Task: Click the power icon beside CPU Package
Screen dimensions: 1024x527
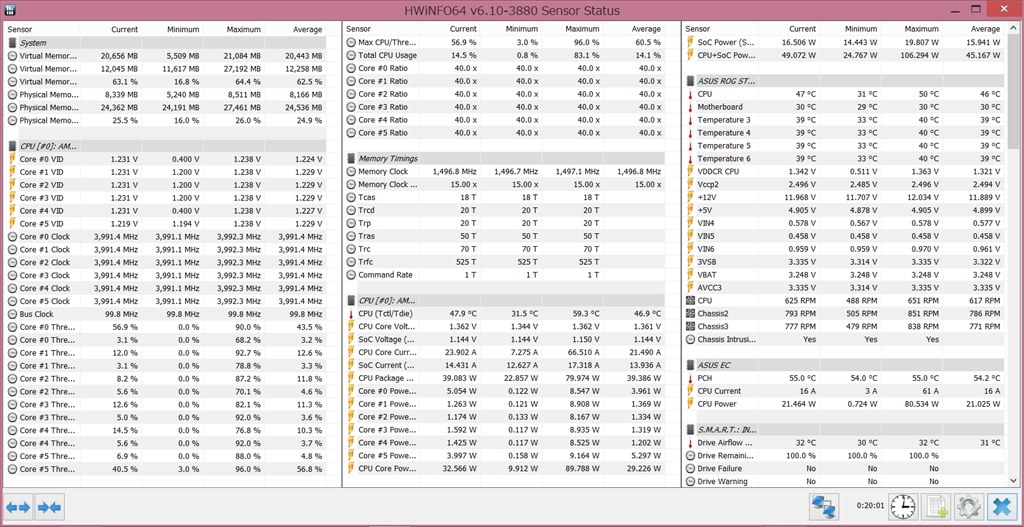Action: (352, 378)
